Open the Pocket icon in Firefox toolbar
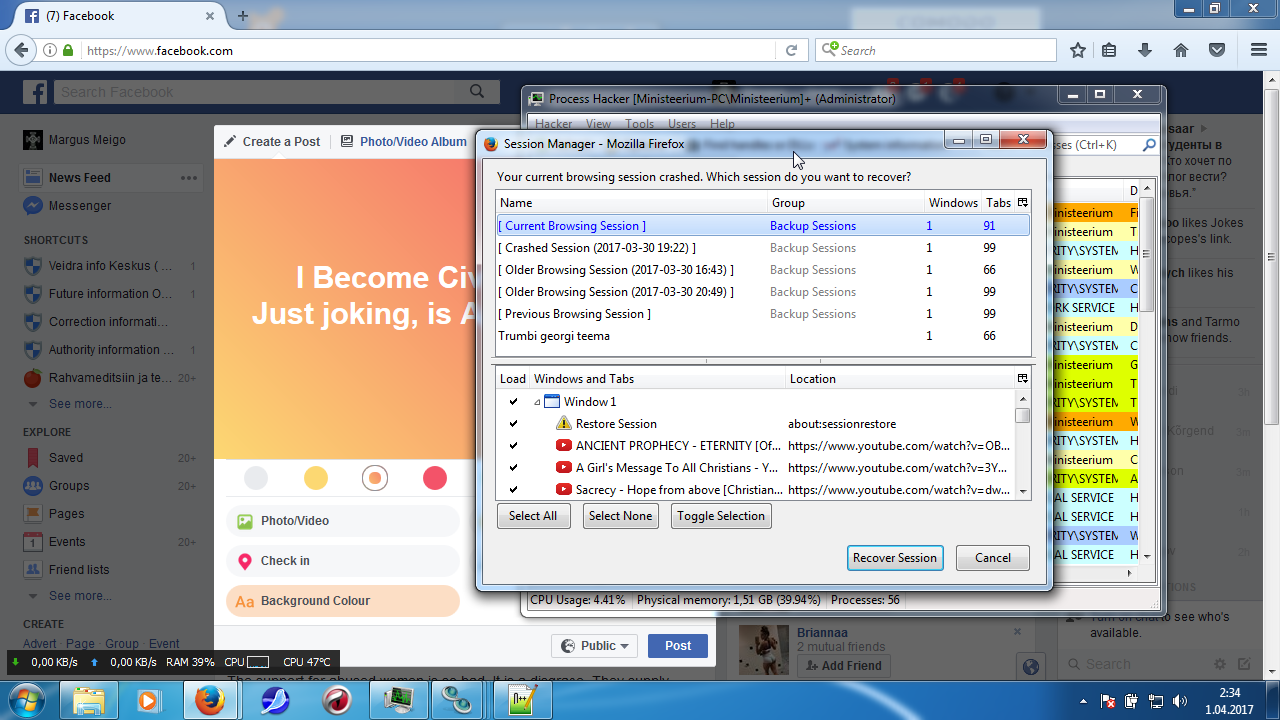 pos(1217,50)
